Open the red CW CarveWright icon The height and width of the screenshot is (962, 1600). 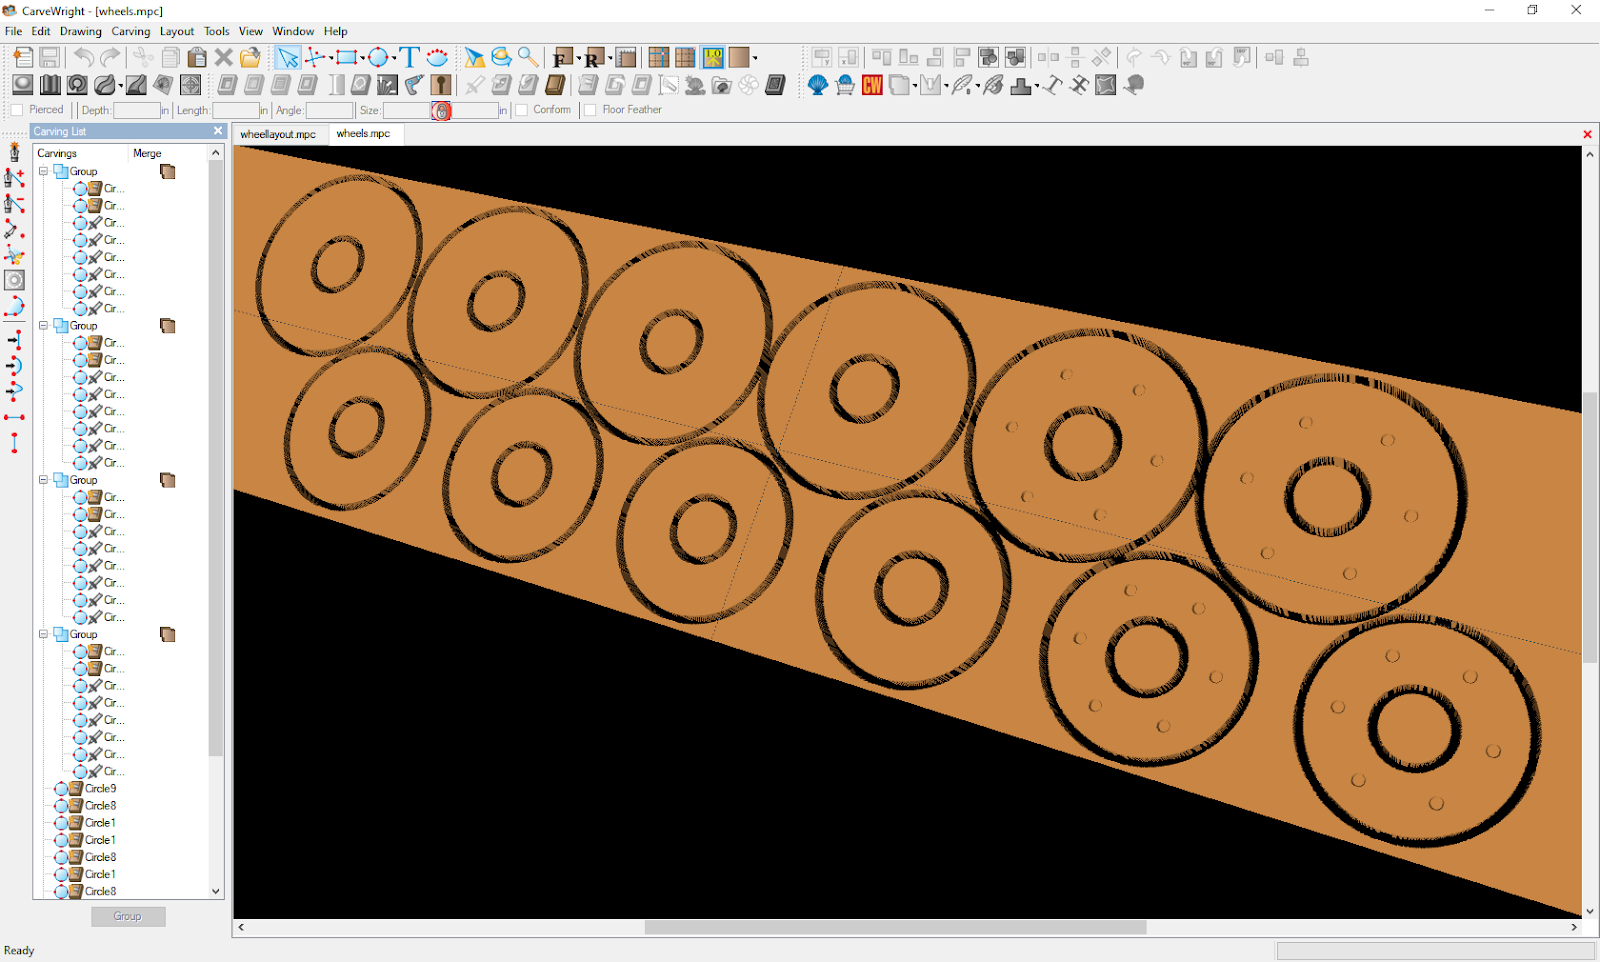(872, 85)
